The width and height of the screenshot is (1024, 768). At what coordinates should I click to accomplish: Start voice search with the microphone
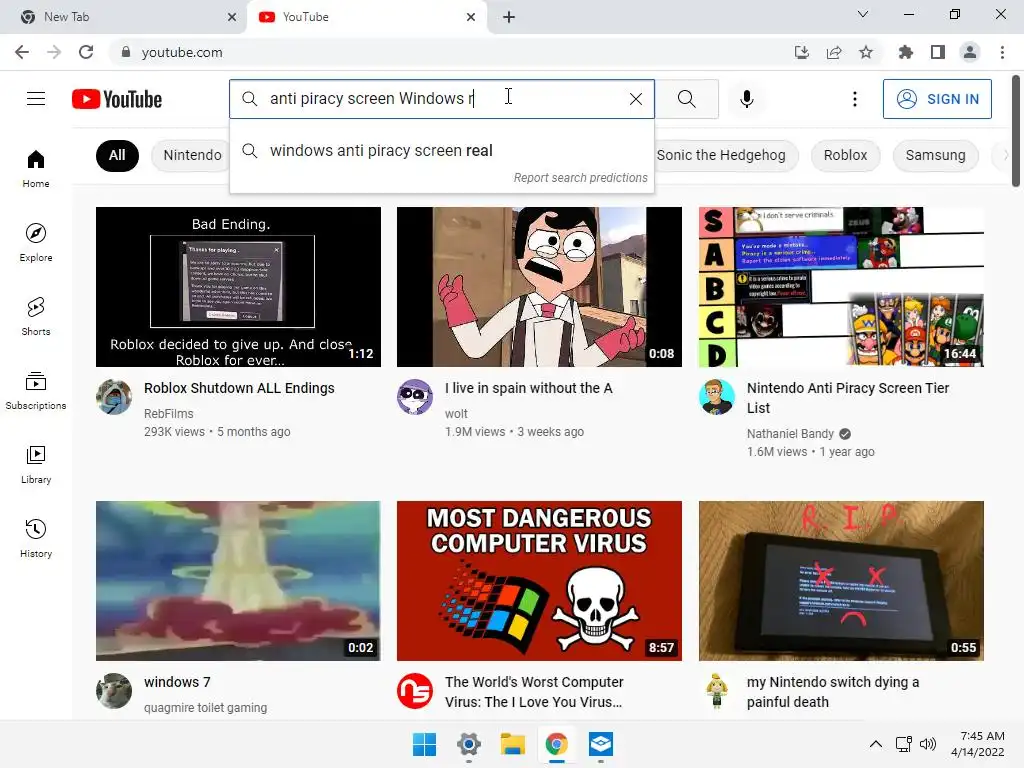[x=746, y=99]
